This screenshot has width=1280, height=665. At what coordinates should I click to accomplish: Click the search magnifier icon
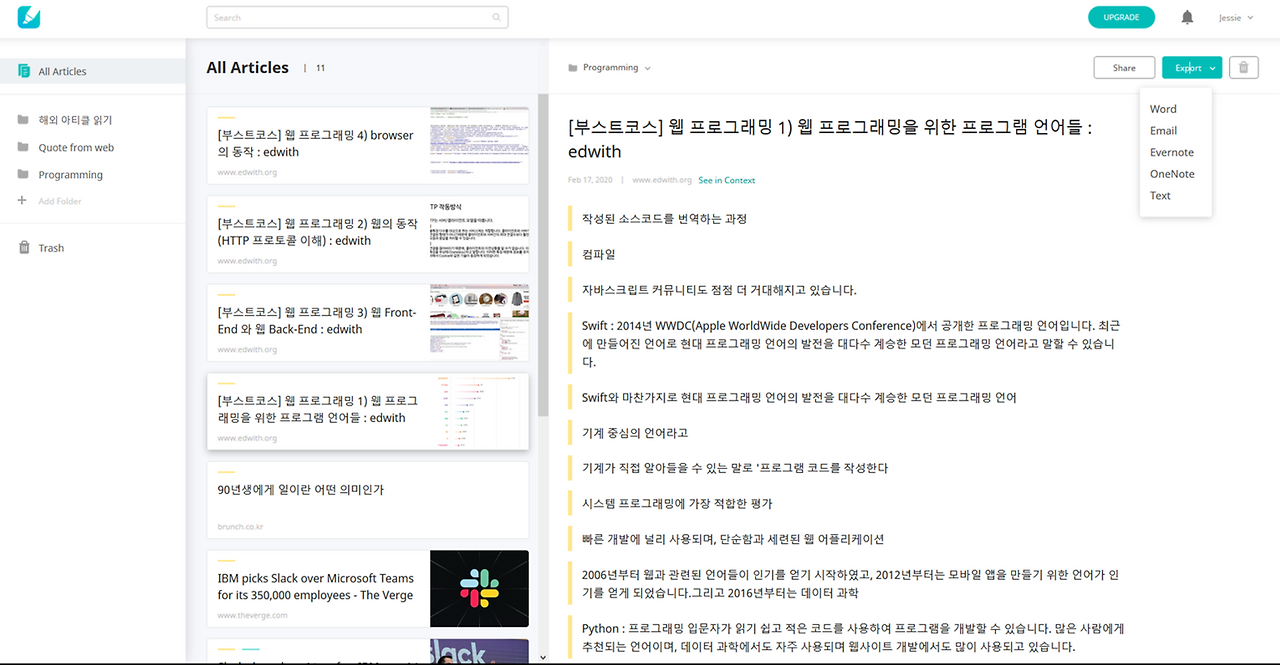(497, 17)
